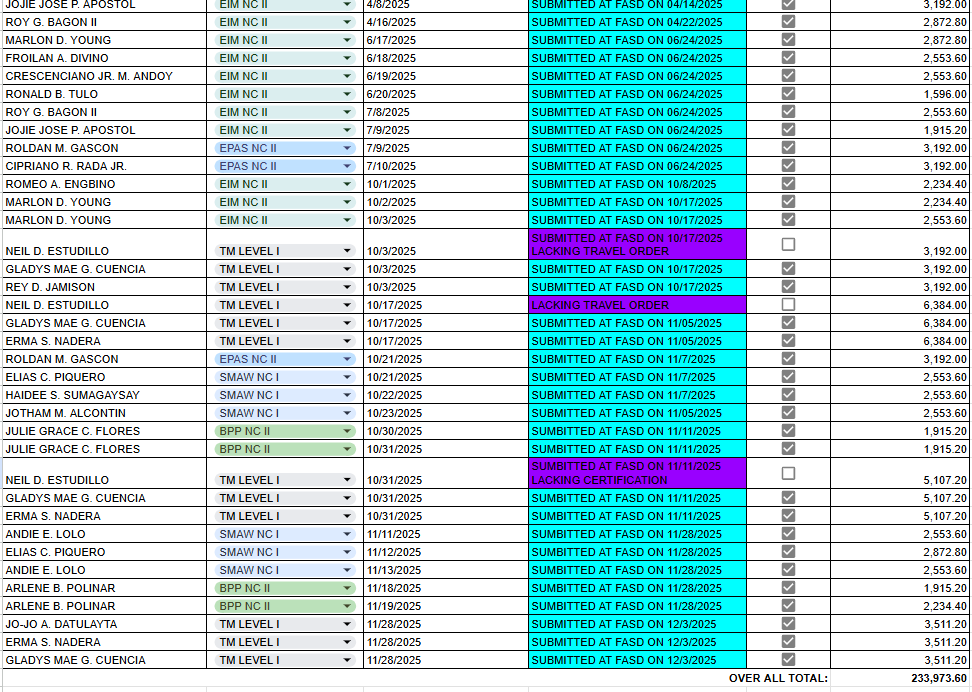Expand TM LEVEL I dropdown in Rey D. Jamison row

point(347,287)
